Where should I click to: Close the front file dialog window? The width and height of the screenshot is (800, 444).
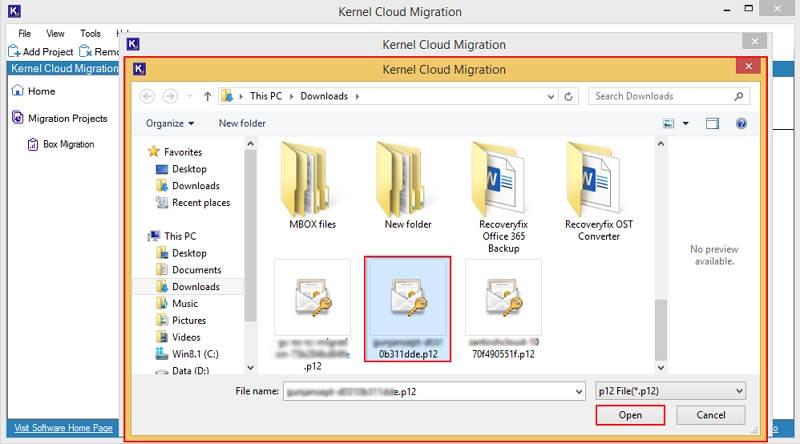[x=748, y=66]
